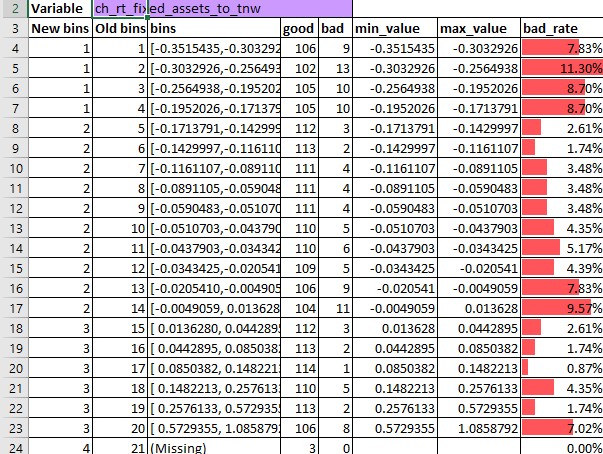Select bins cell starting [ 0.1482213

[x=214, y=388]
